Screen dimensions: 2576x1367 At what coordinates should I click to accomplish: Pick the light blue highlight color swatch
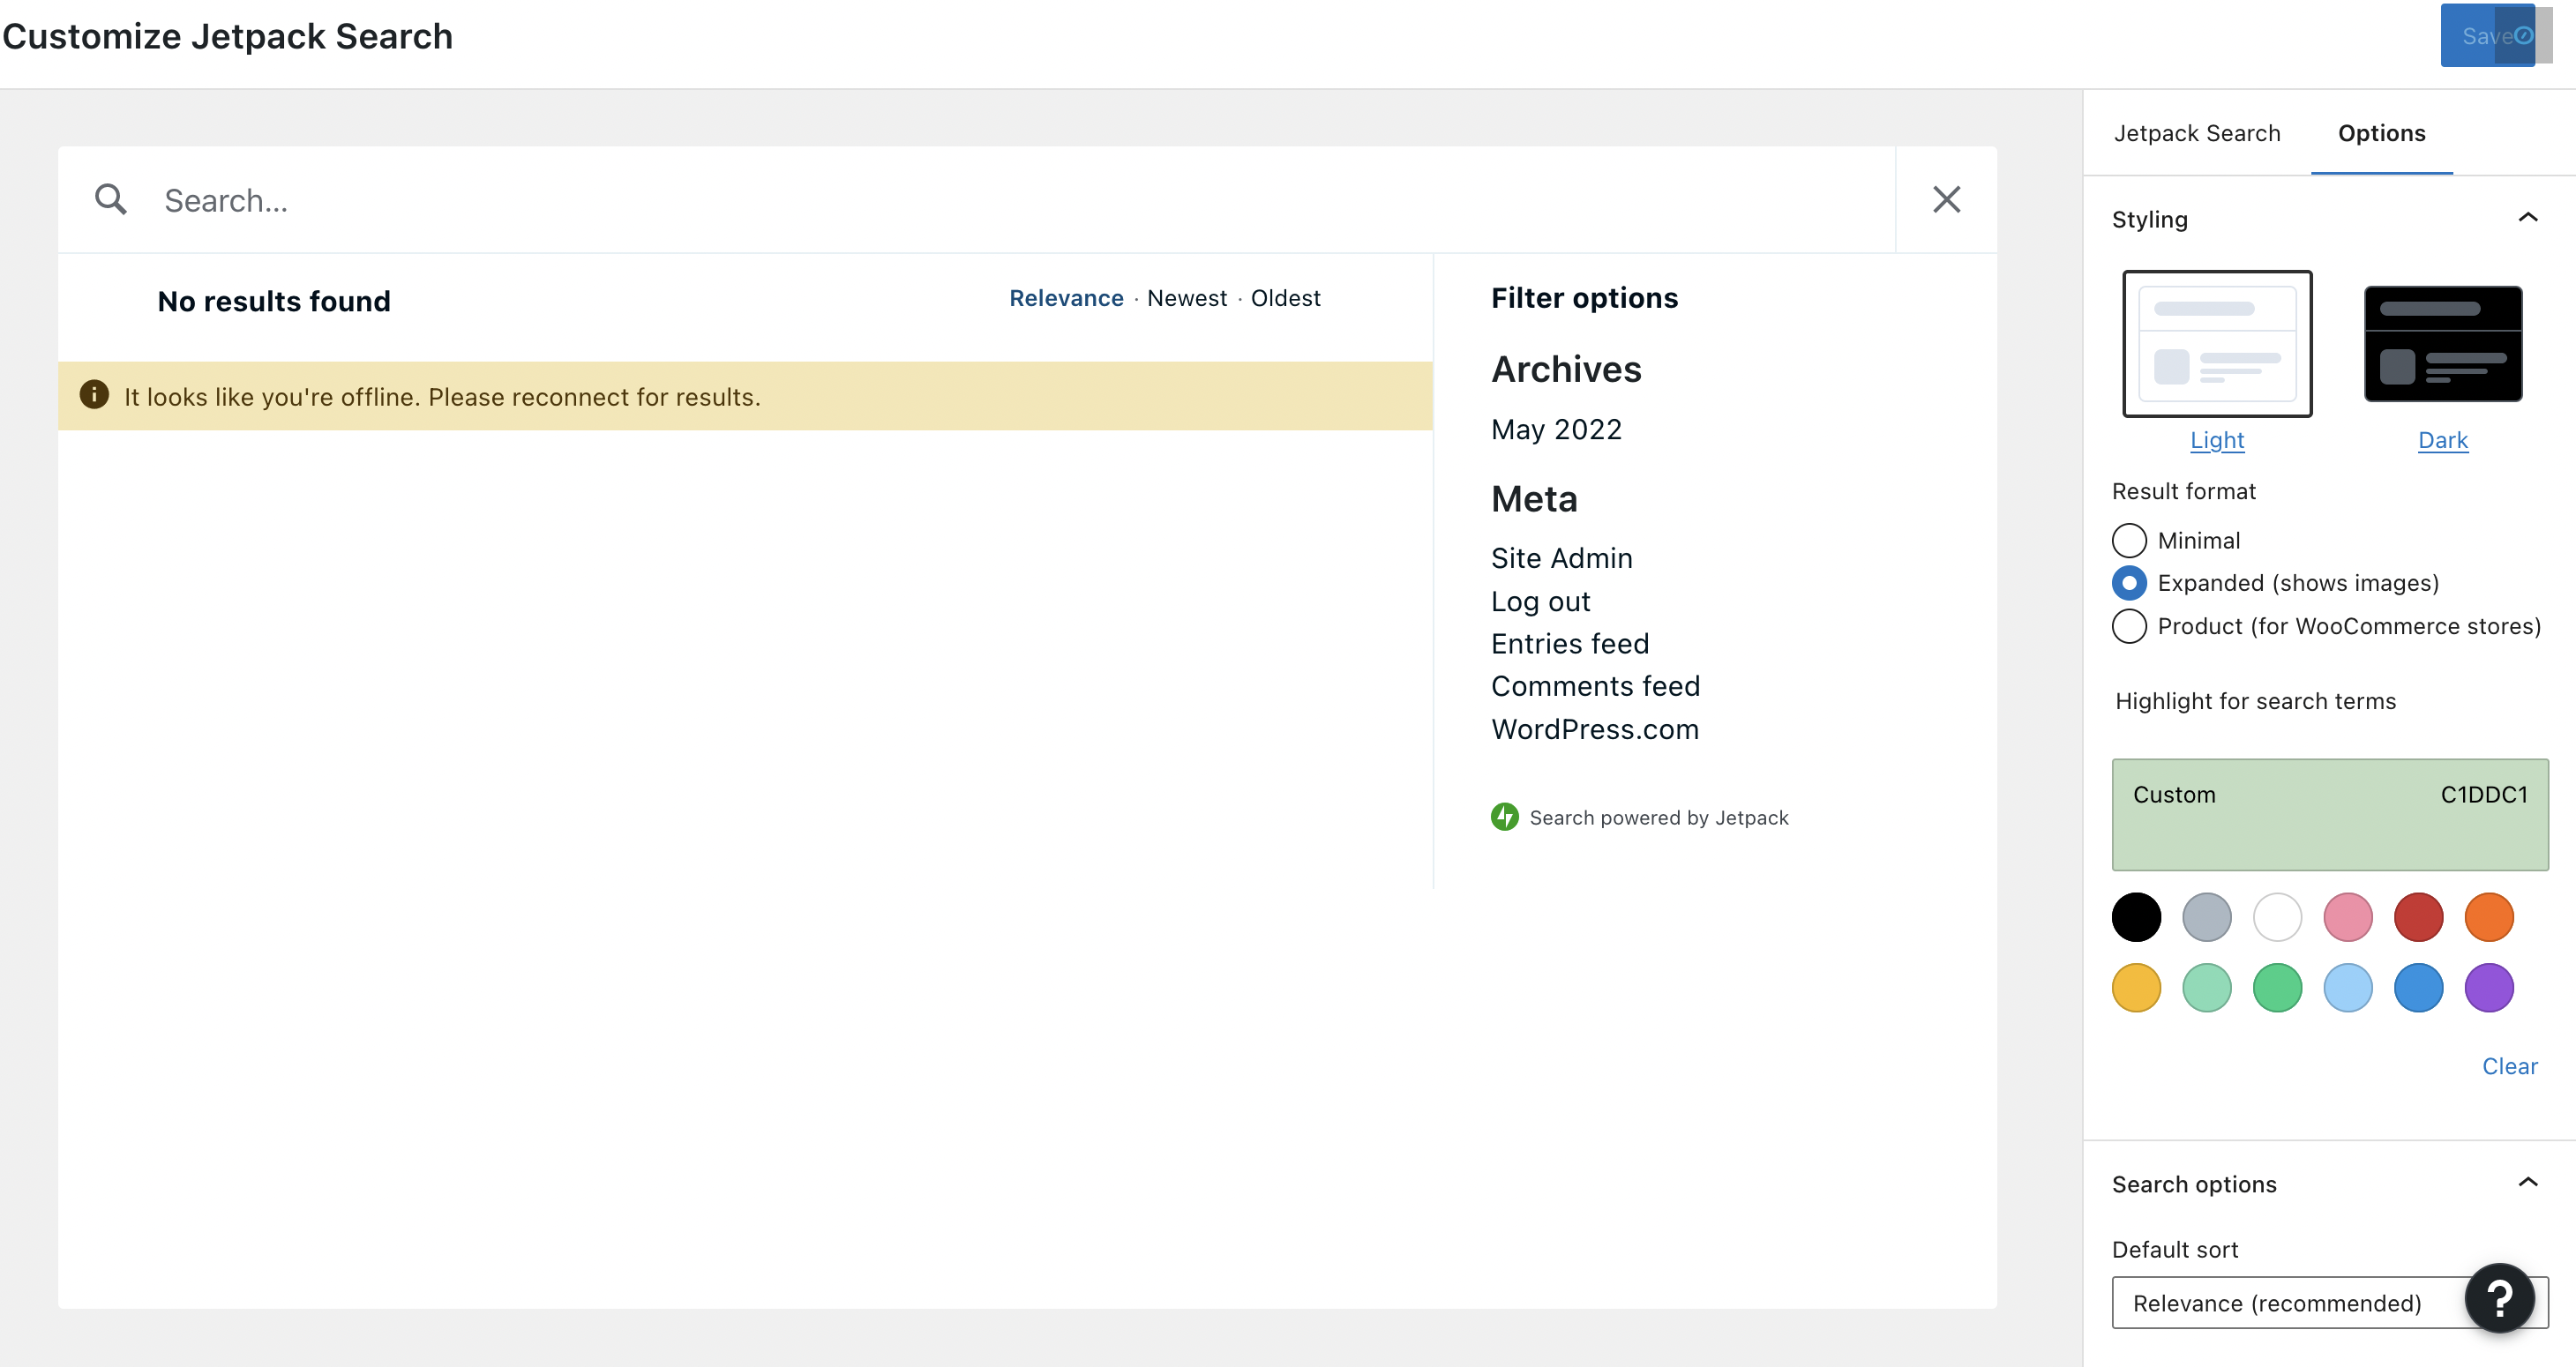click(2348, 988)
